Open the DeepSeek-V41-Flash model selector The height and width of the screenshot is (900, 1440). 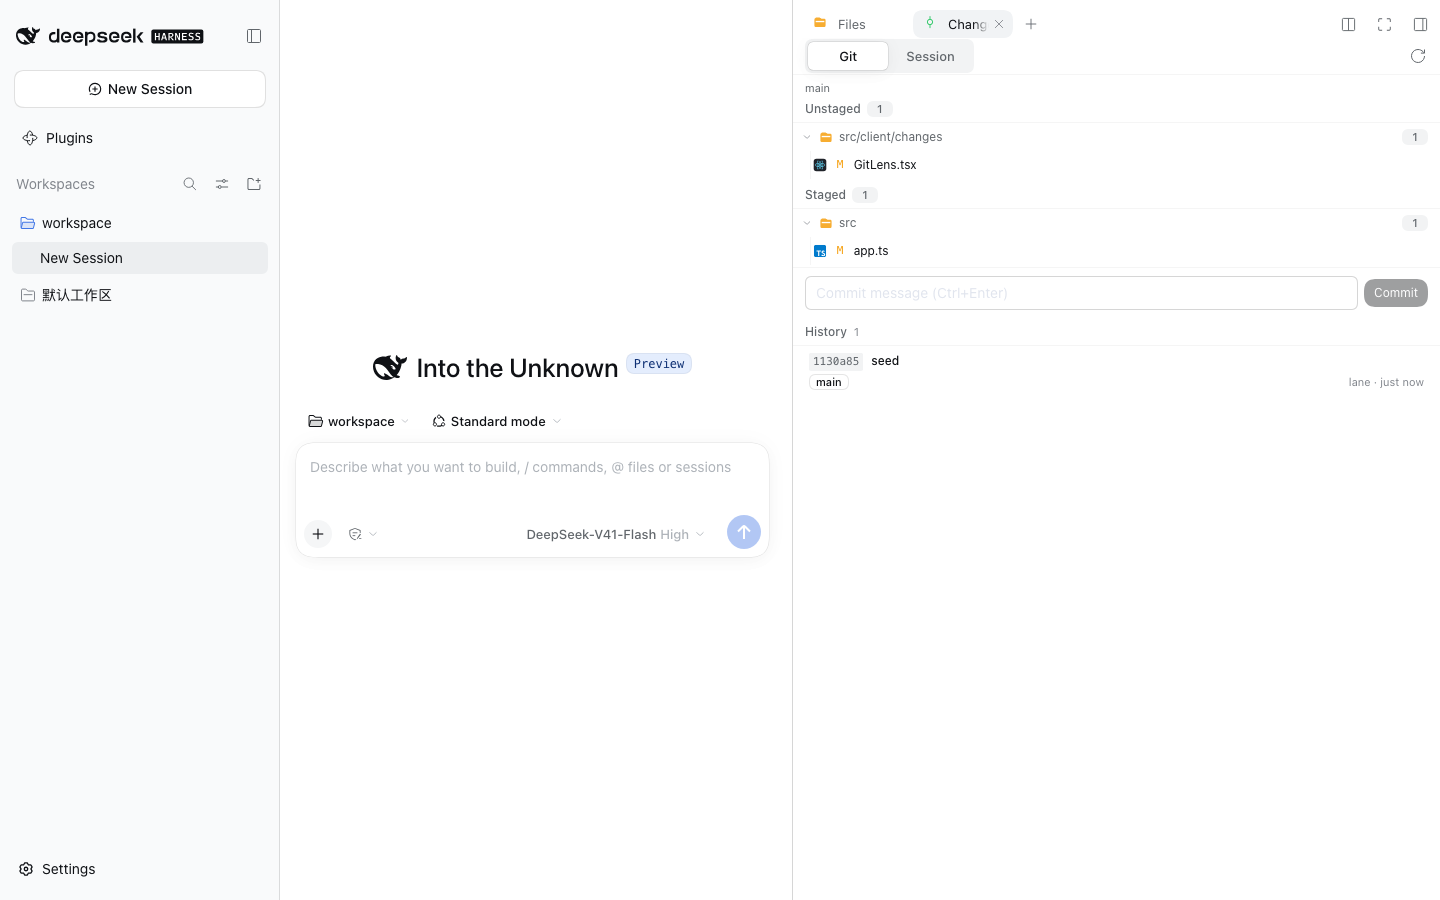pyautogui.click(x=615, y=534)
